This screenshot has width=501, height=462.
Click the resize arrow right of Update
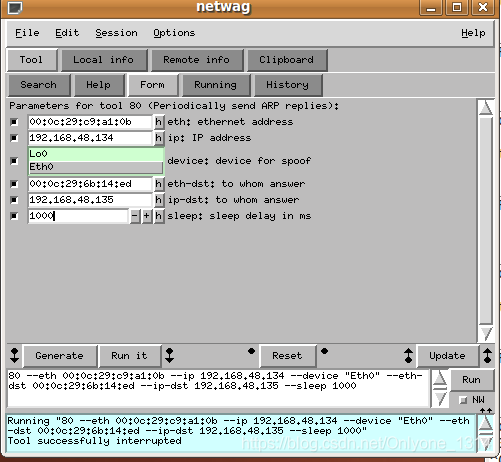pyautogui.click(x=487, y=355)
